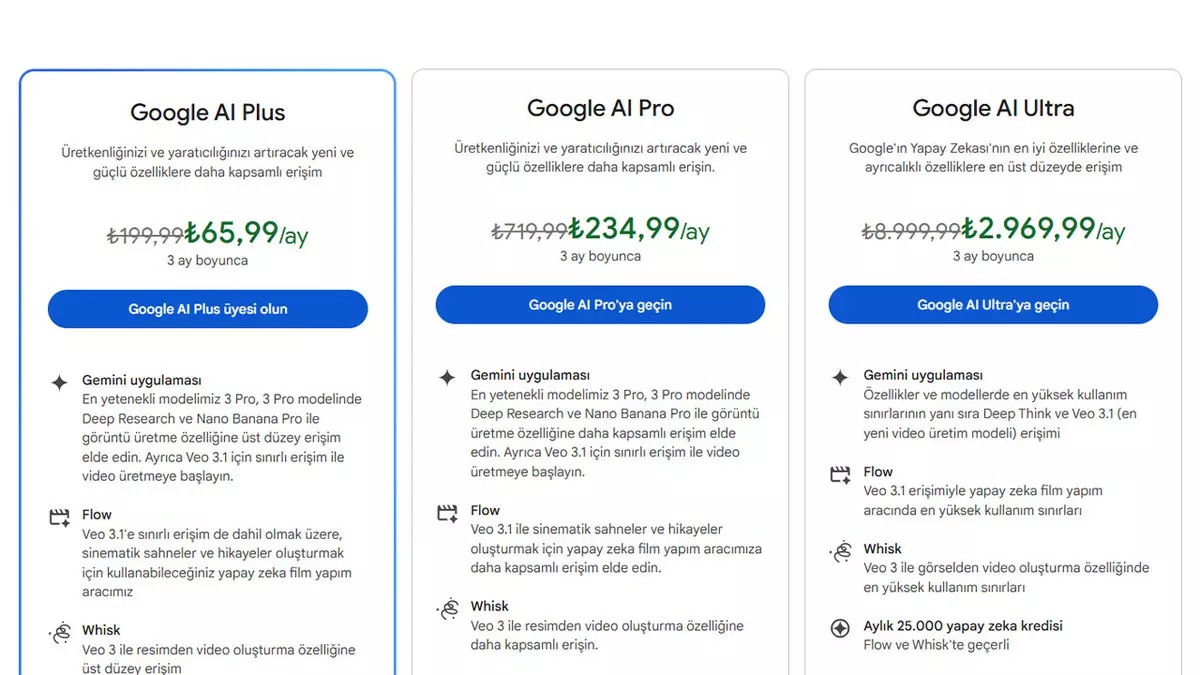Screen dimensions: 1200x675
Task: Click the yapay zeka kredisi circle icon
Action: click(840, 627)
